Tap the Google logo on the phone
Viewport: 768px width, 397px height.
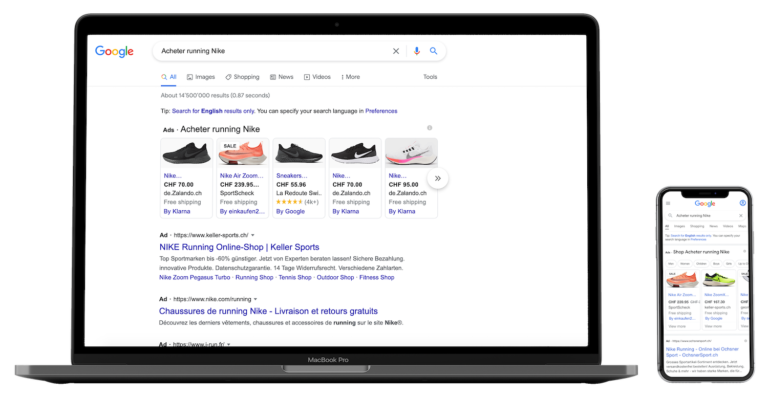coord(705,204)
